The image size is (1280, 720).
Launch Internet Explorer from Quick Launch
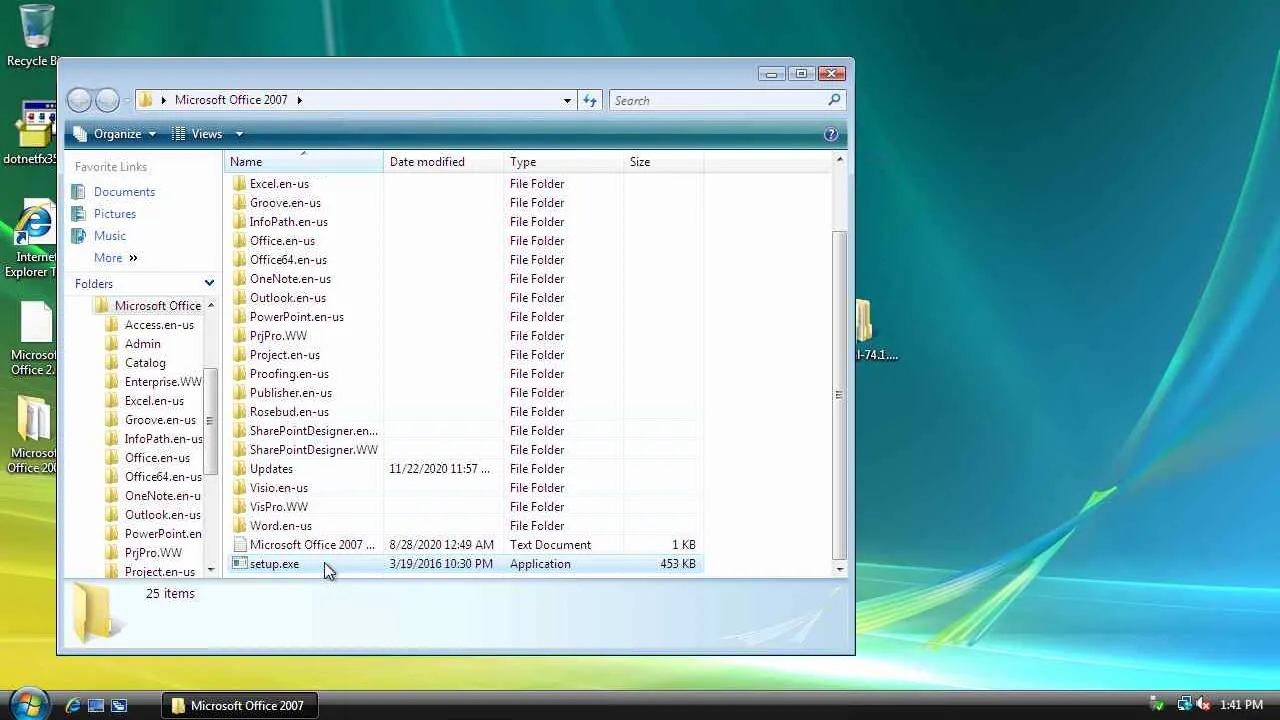pyautogui.click(x=73, y=706)
